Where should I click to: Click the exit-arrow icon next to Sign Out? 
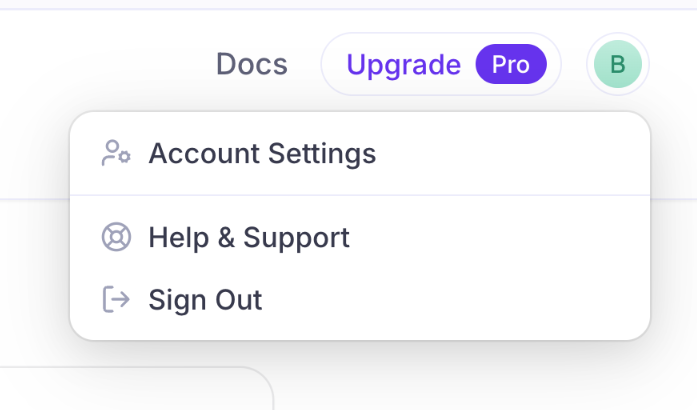coord(116,299)
